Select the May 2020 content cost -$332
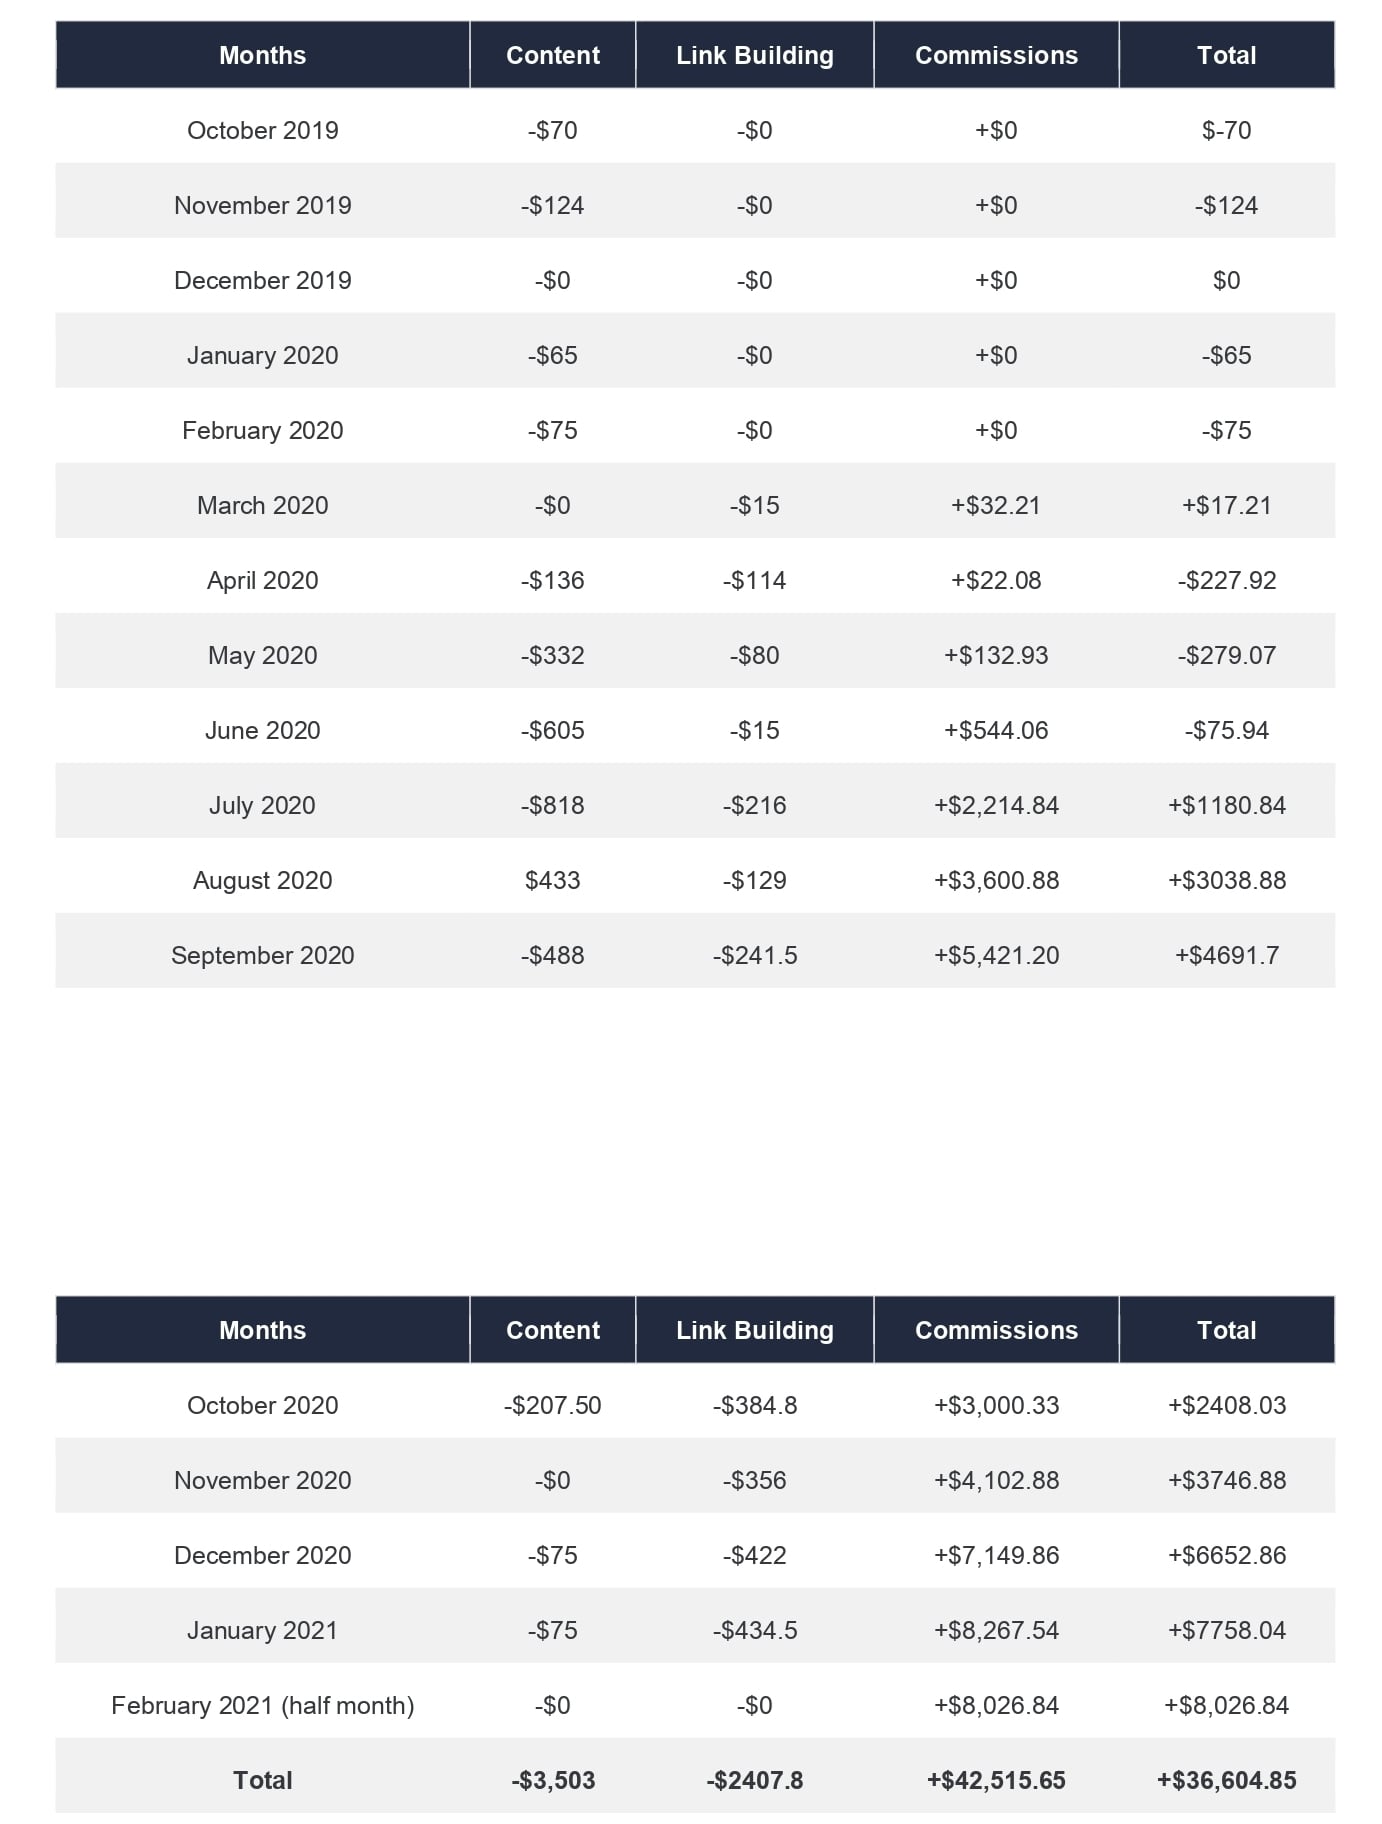Screen dimensions: 1382x1824 pyautogui.click(x=552, y=655)
